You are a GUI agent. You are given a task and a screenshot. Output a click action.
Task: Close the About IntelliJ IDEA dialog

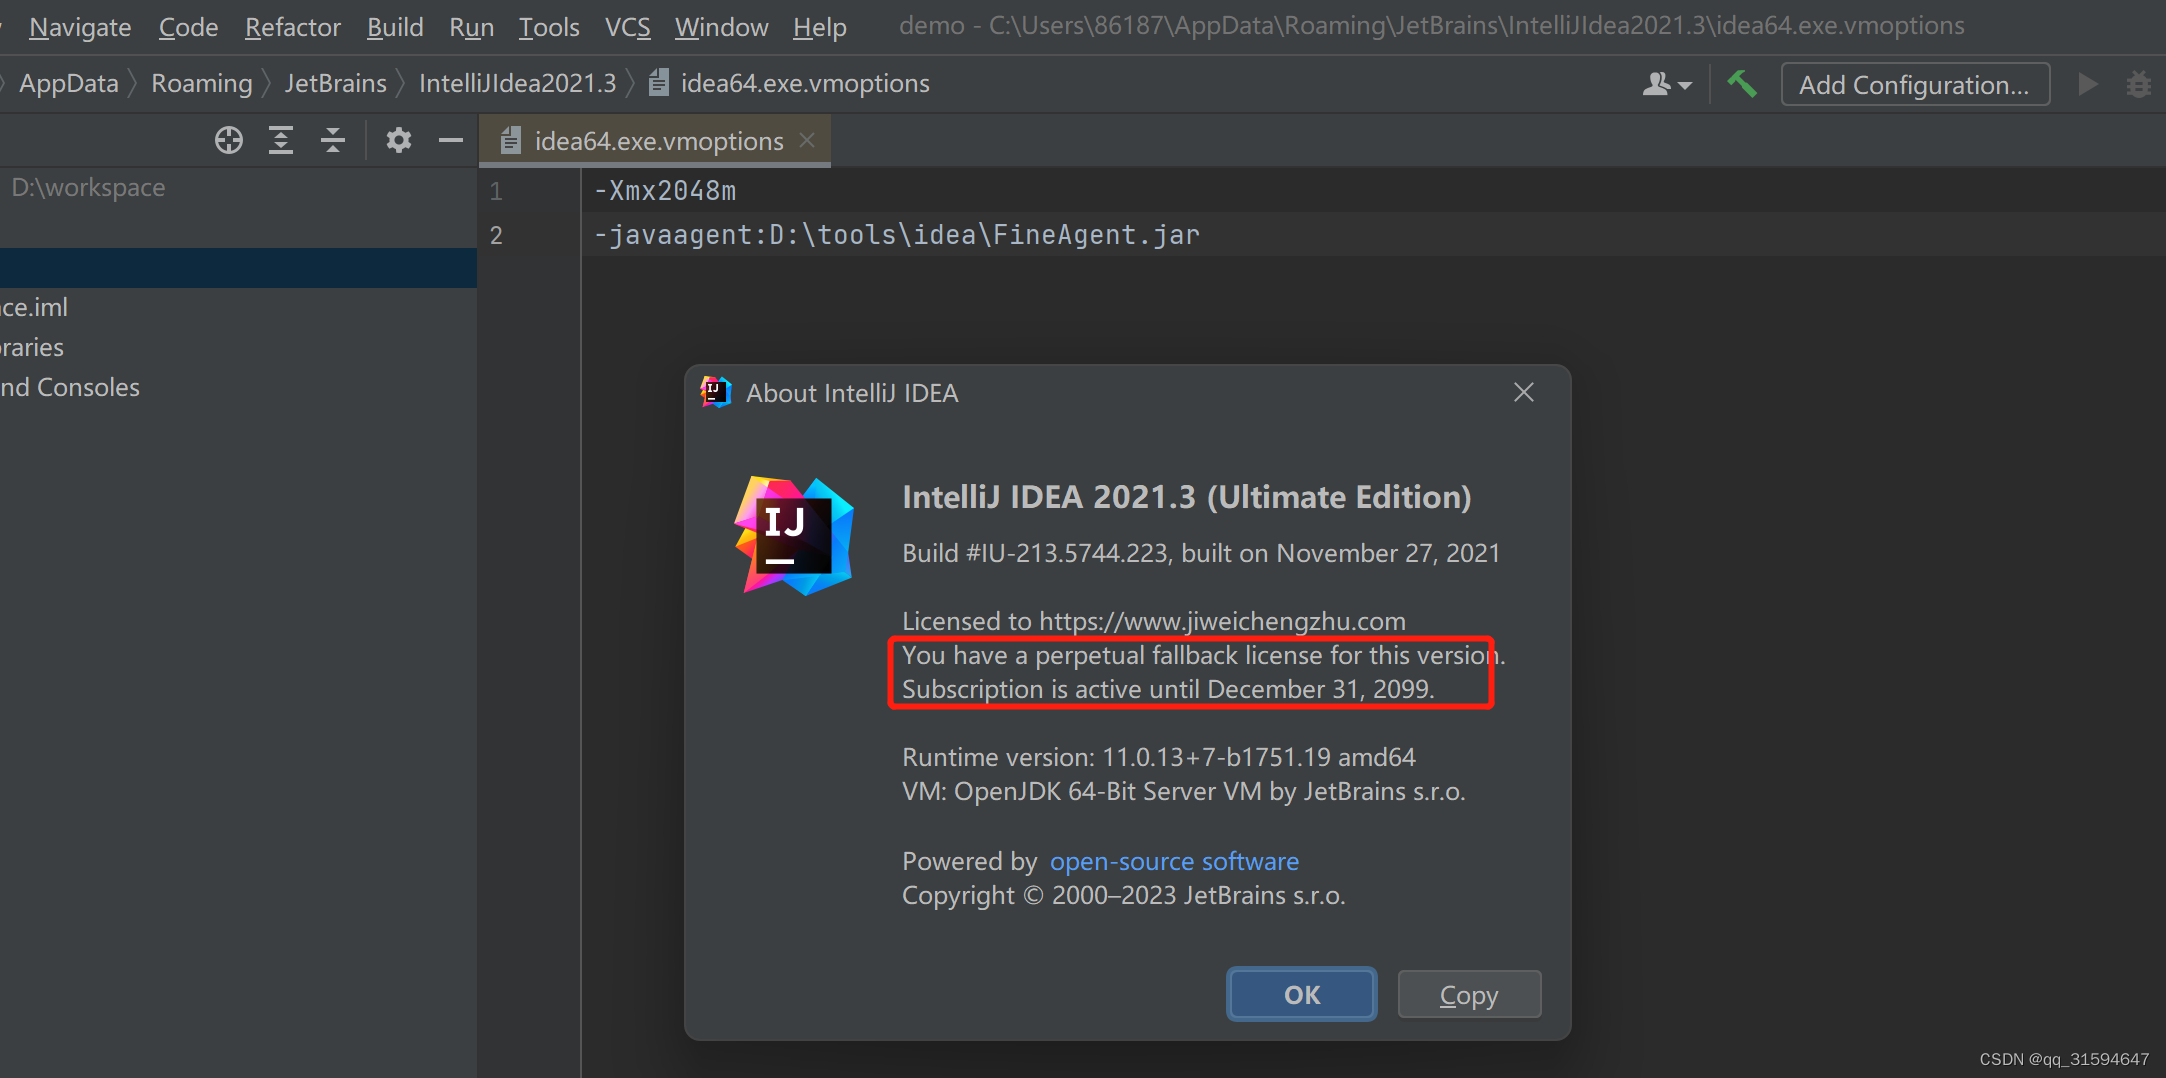click(1524, 392)
